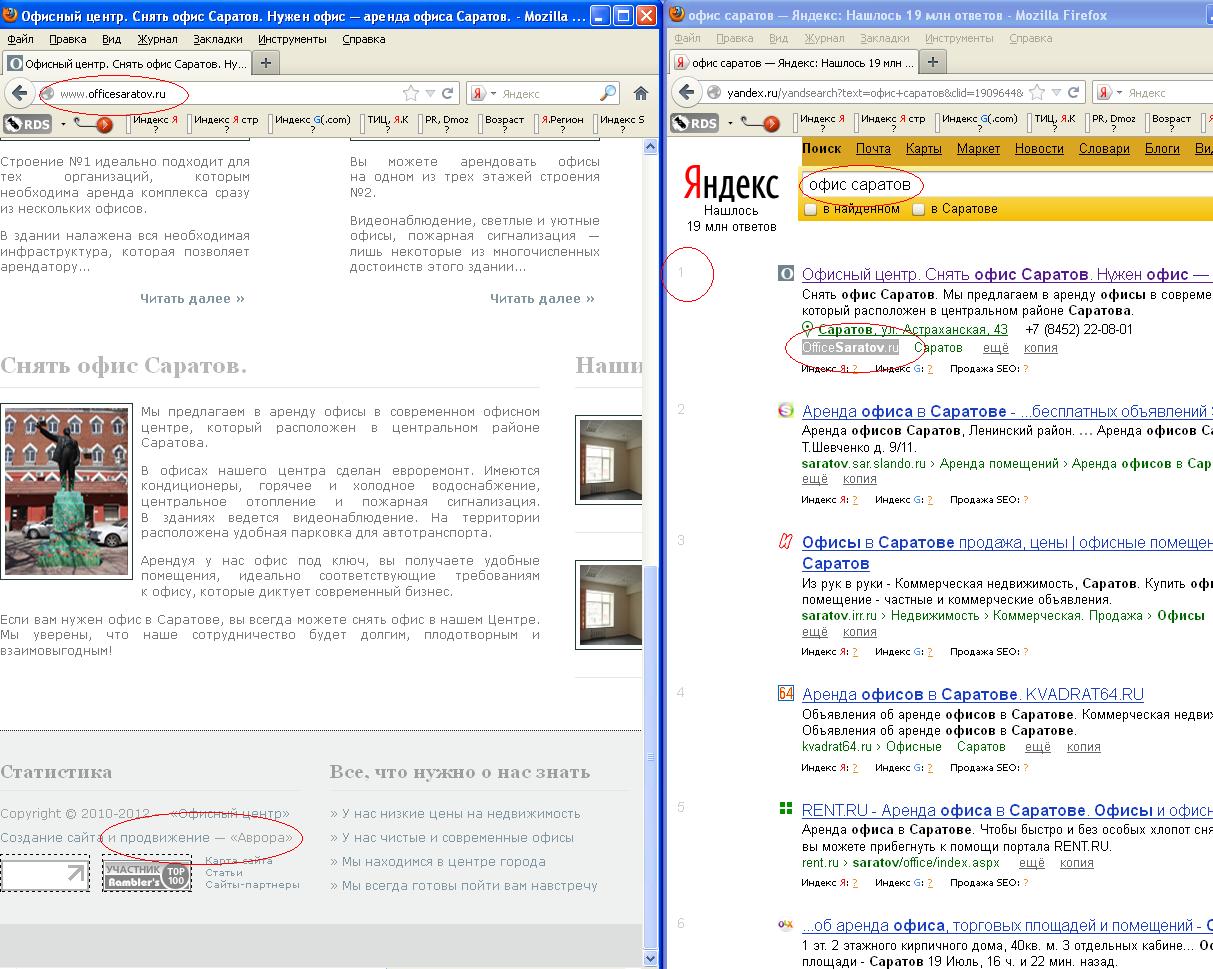Click the Rambler's Top 100 counter badge
1213x969 pixels.
(x=146, y=875)
